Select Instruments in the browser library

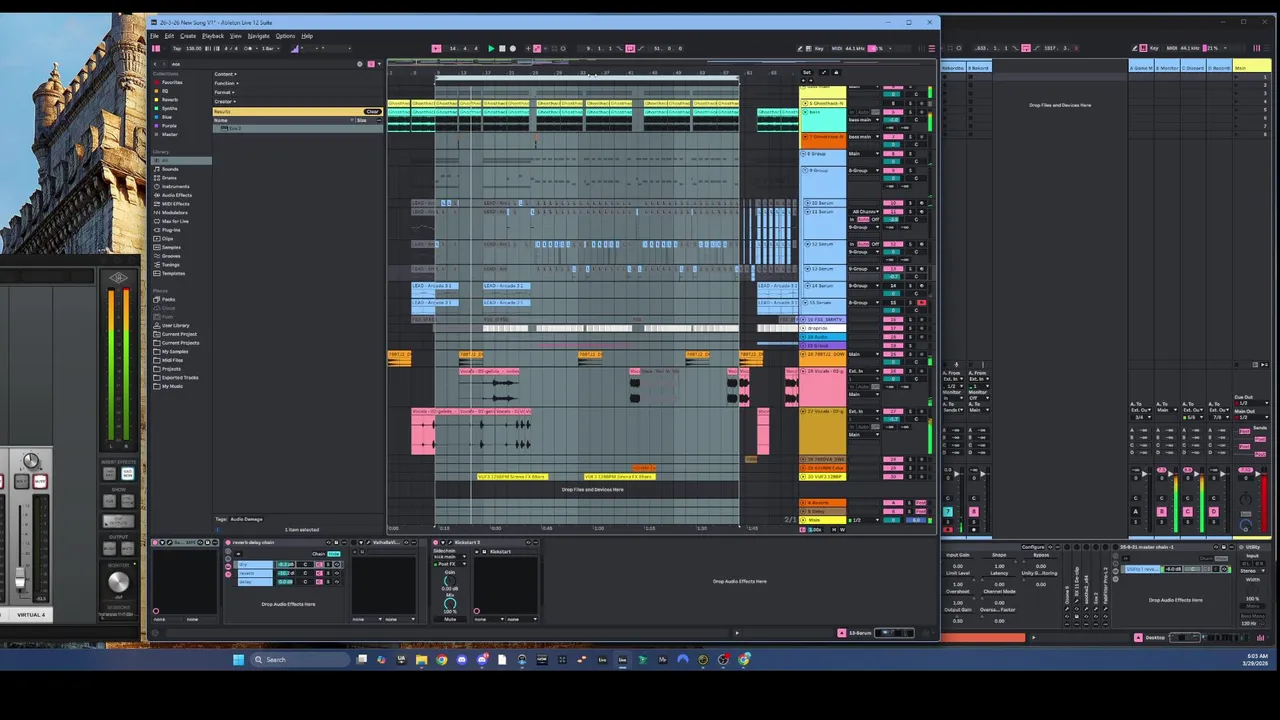(176, 187)
